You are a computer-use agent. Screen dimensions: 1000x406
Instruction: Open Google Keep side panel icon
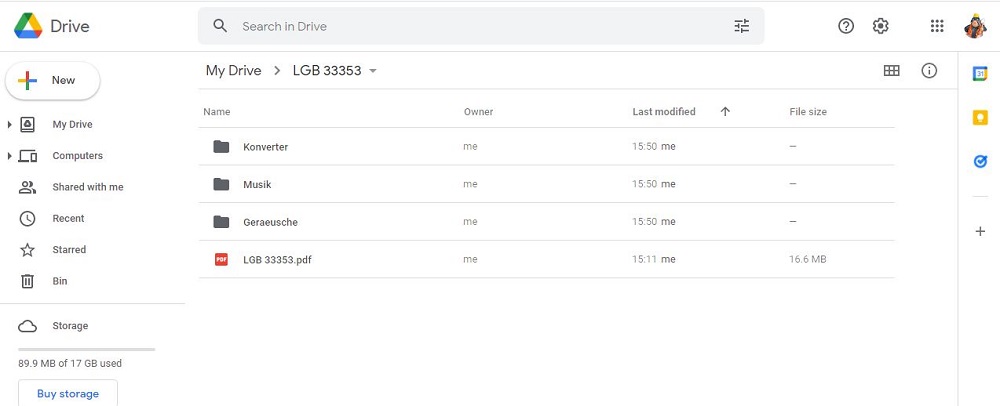(x=980, y=118)
